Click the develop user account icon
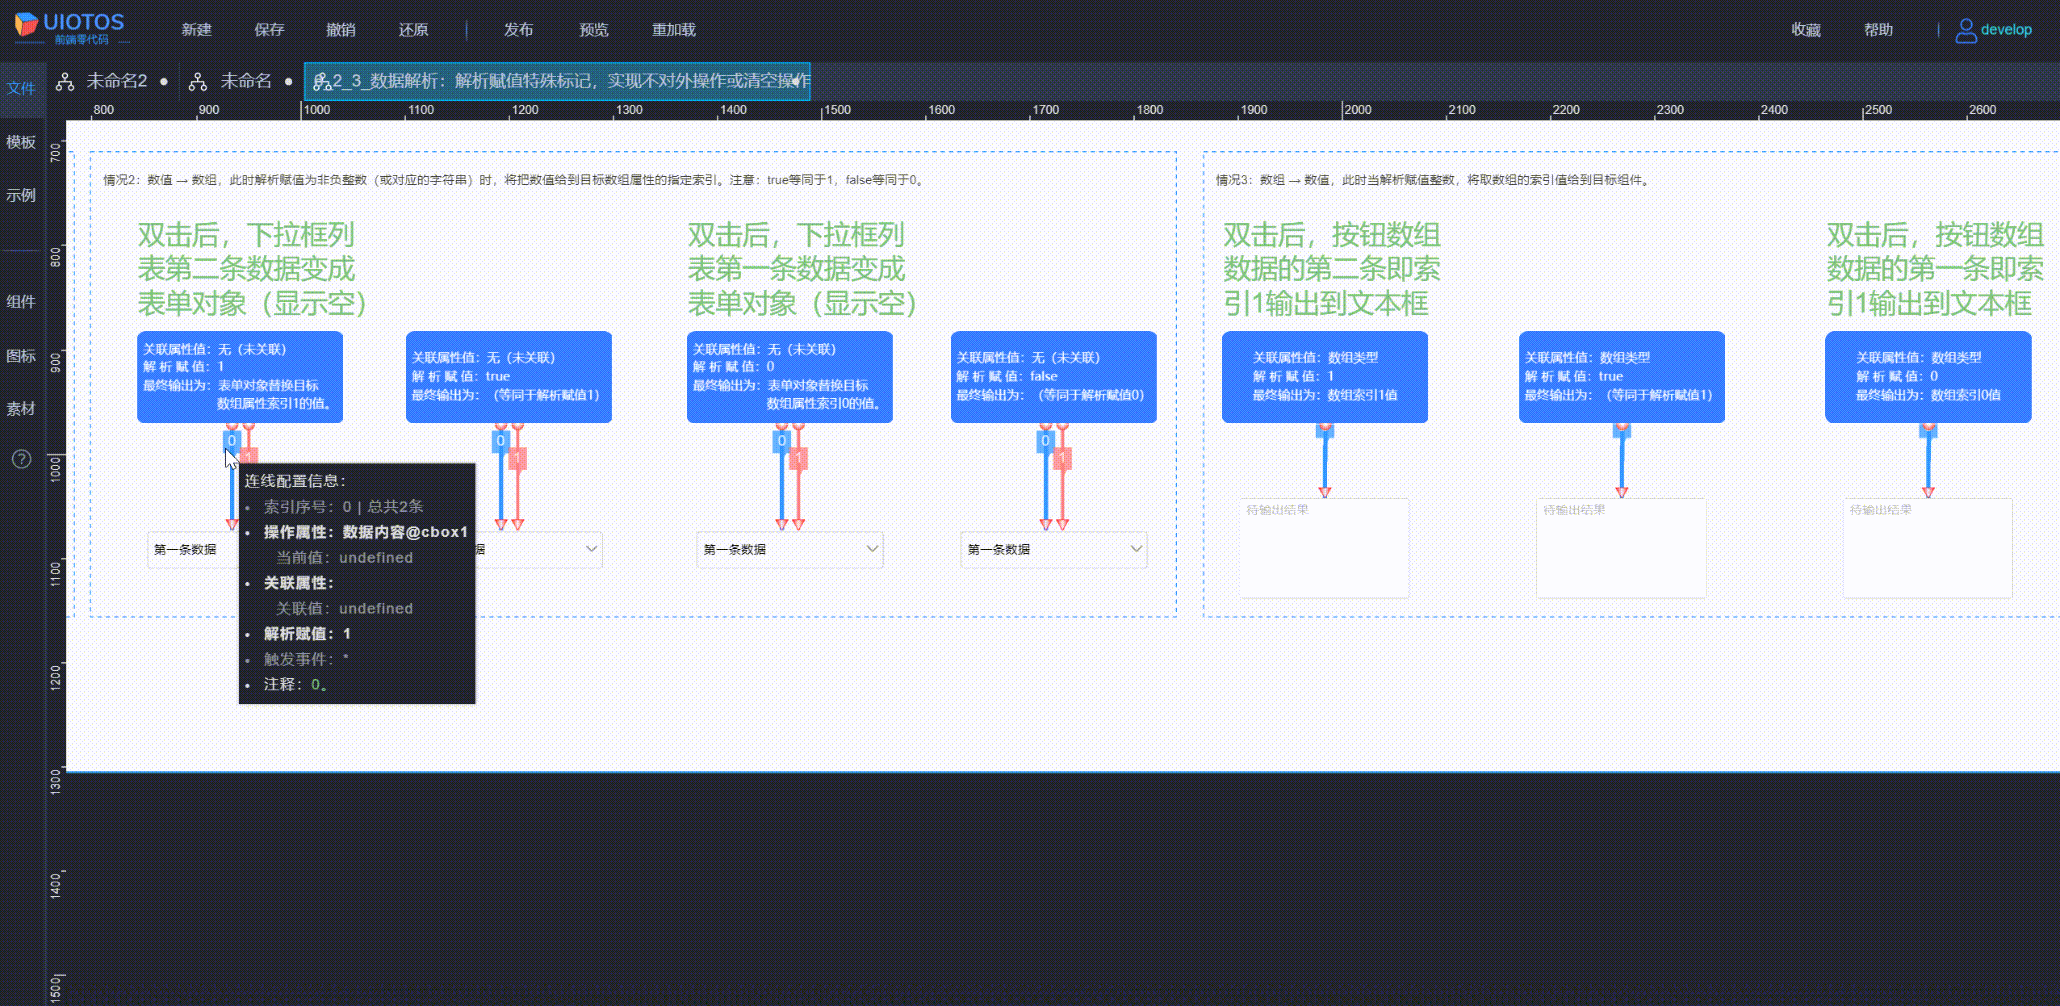The height and width of the screenshot is (1006, 2060). point(1965,31)
